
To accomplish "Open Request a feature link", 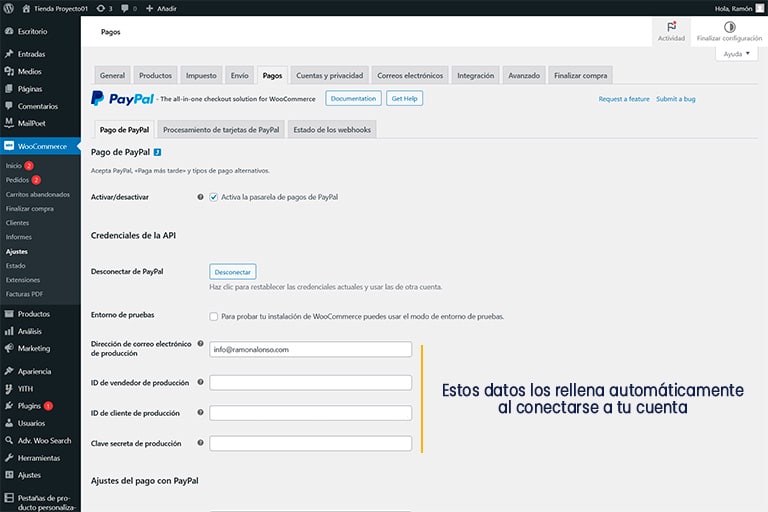I will 624,99.
